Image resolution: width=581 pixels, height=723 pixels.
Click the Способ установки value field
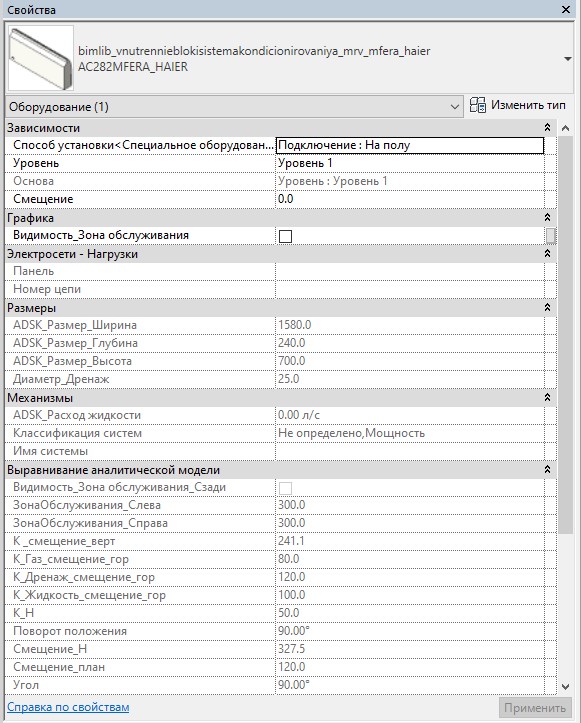click(x=410, y=145)
